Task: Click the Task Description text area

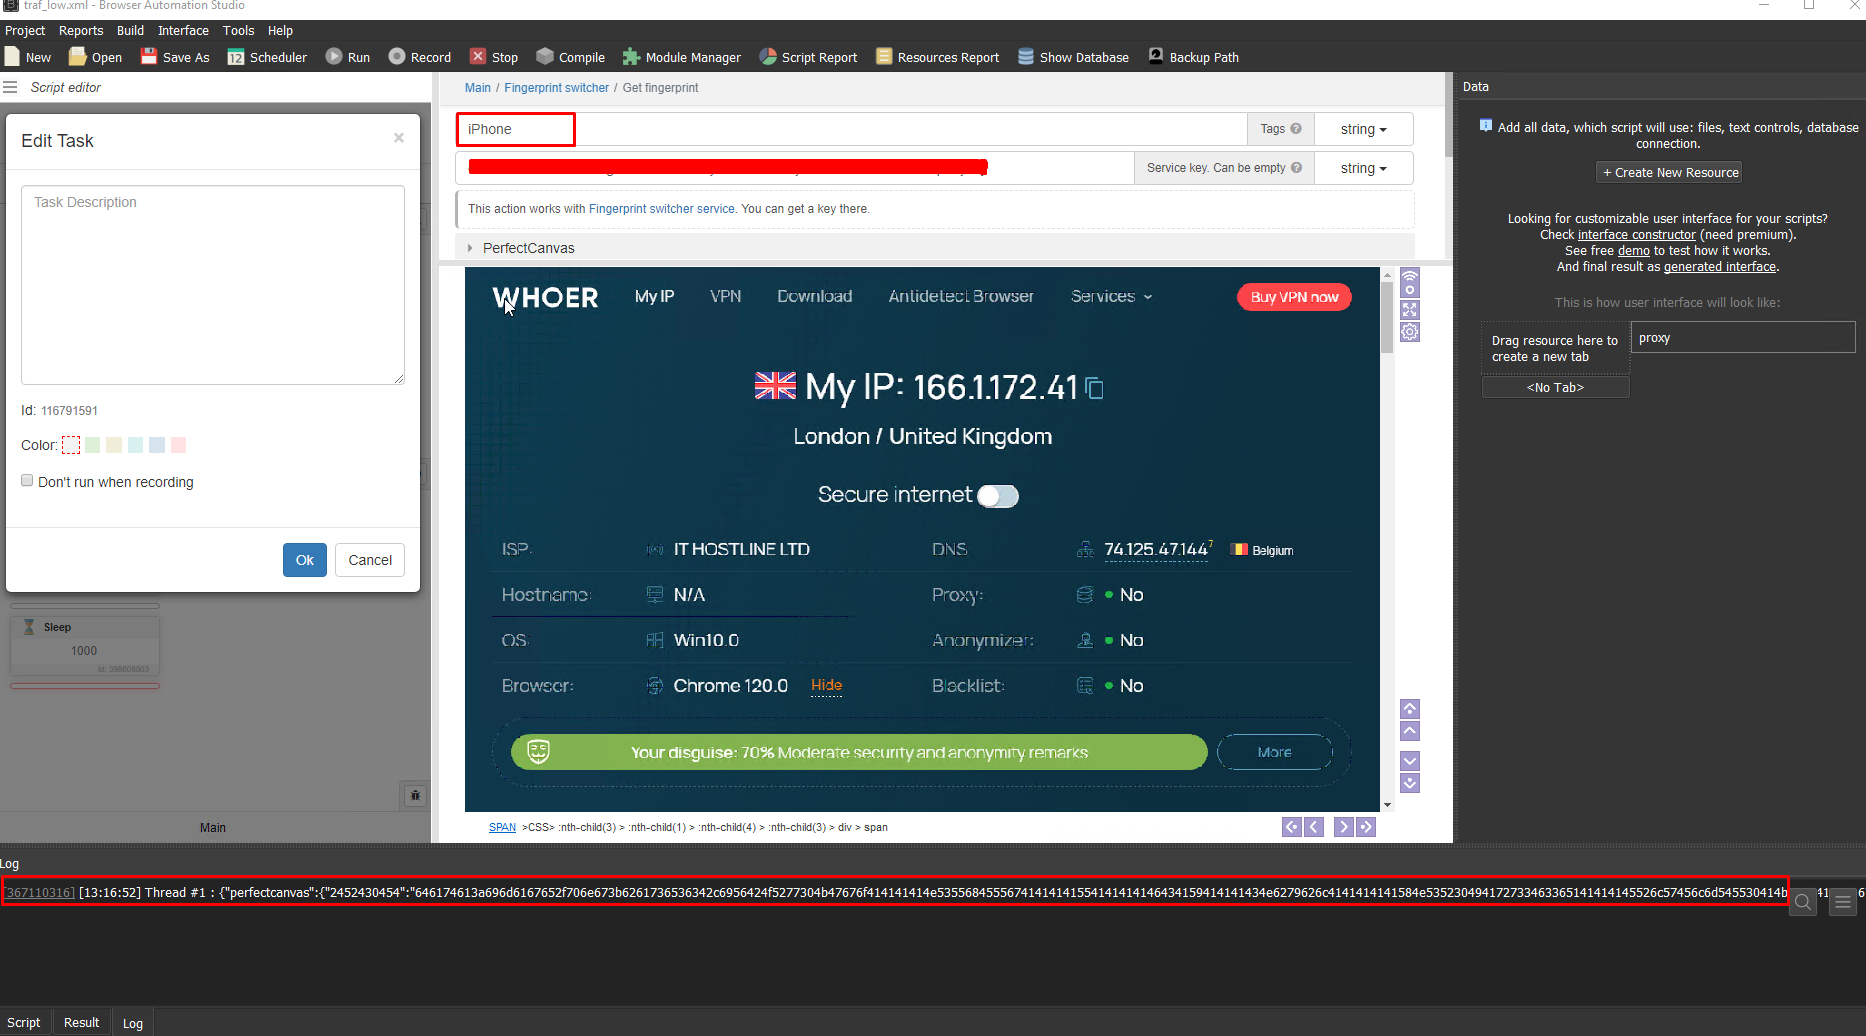Action: pyautogui.click(x=213, y=285)
